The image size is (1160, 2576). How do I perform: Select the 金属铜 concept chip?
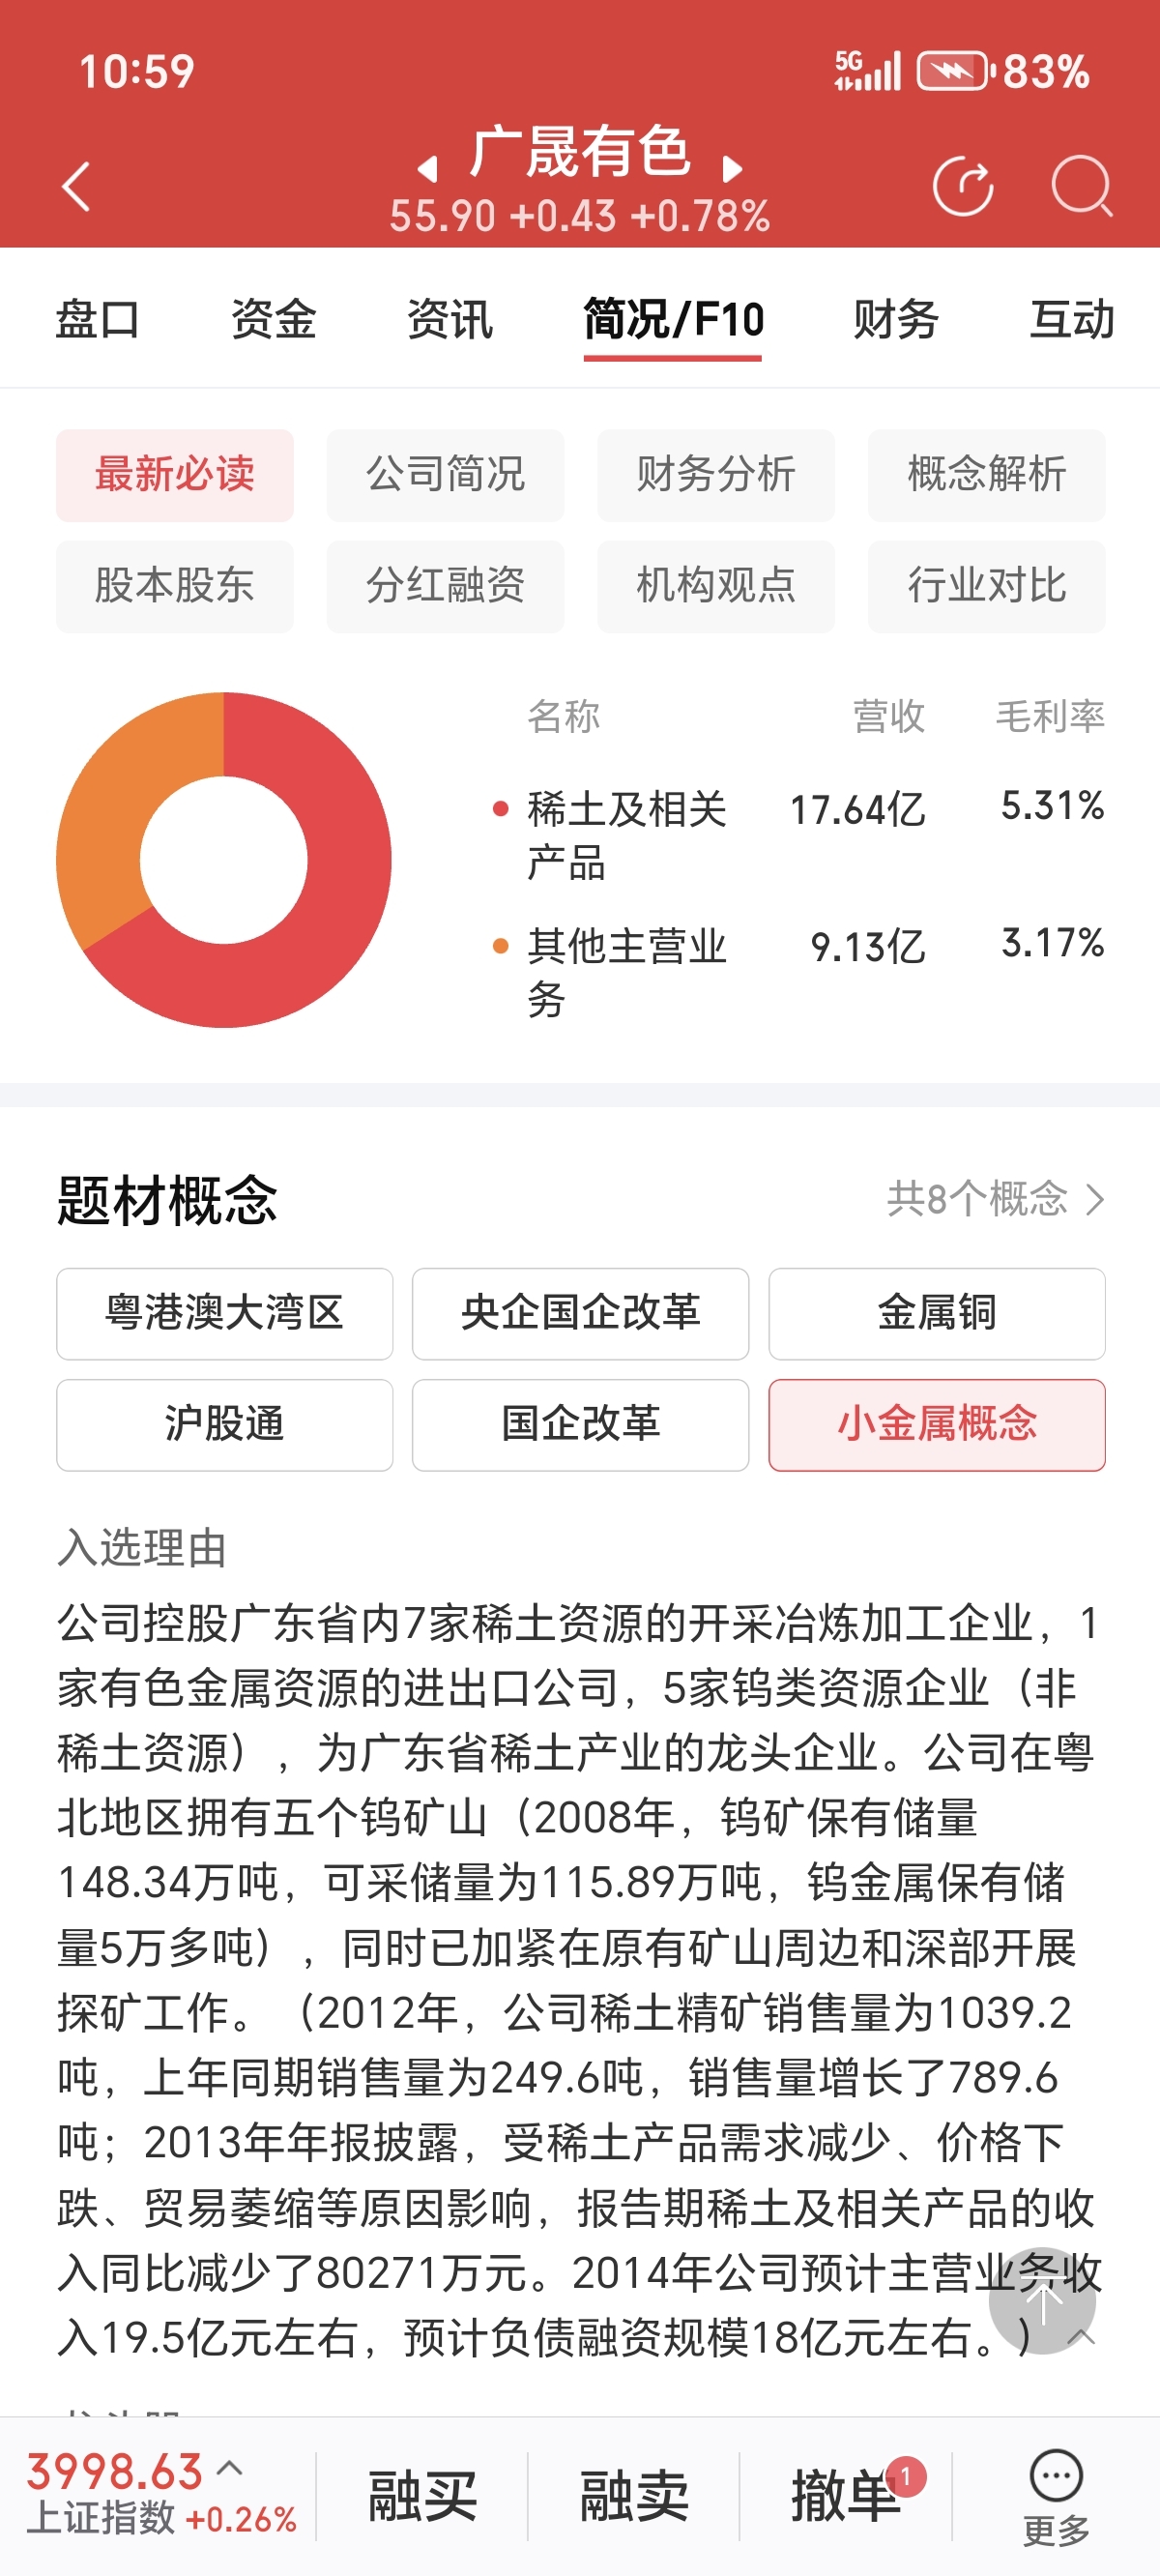pyautogui.click(x=936, y=1313)
